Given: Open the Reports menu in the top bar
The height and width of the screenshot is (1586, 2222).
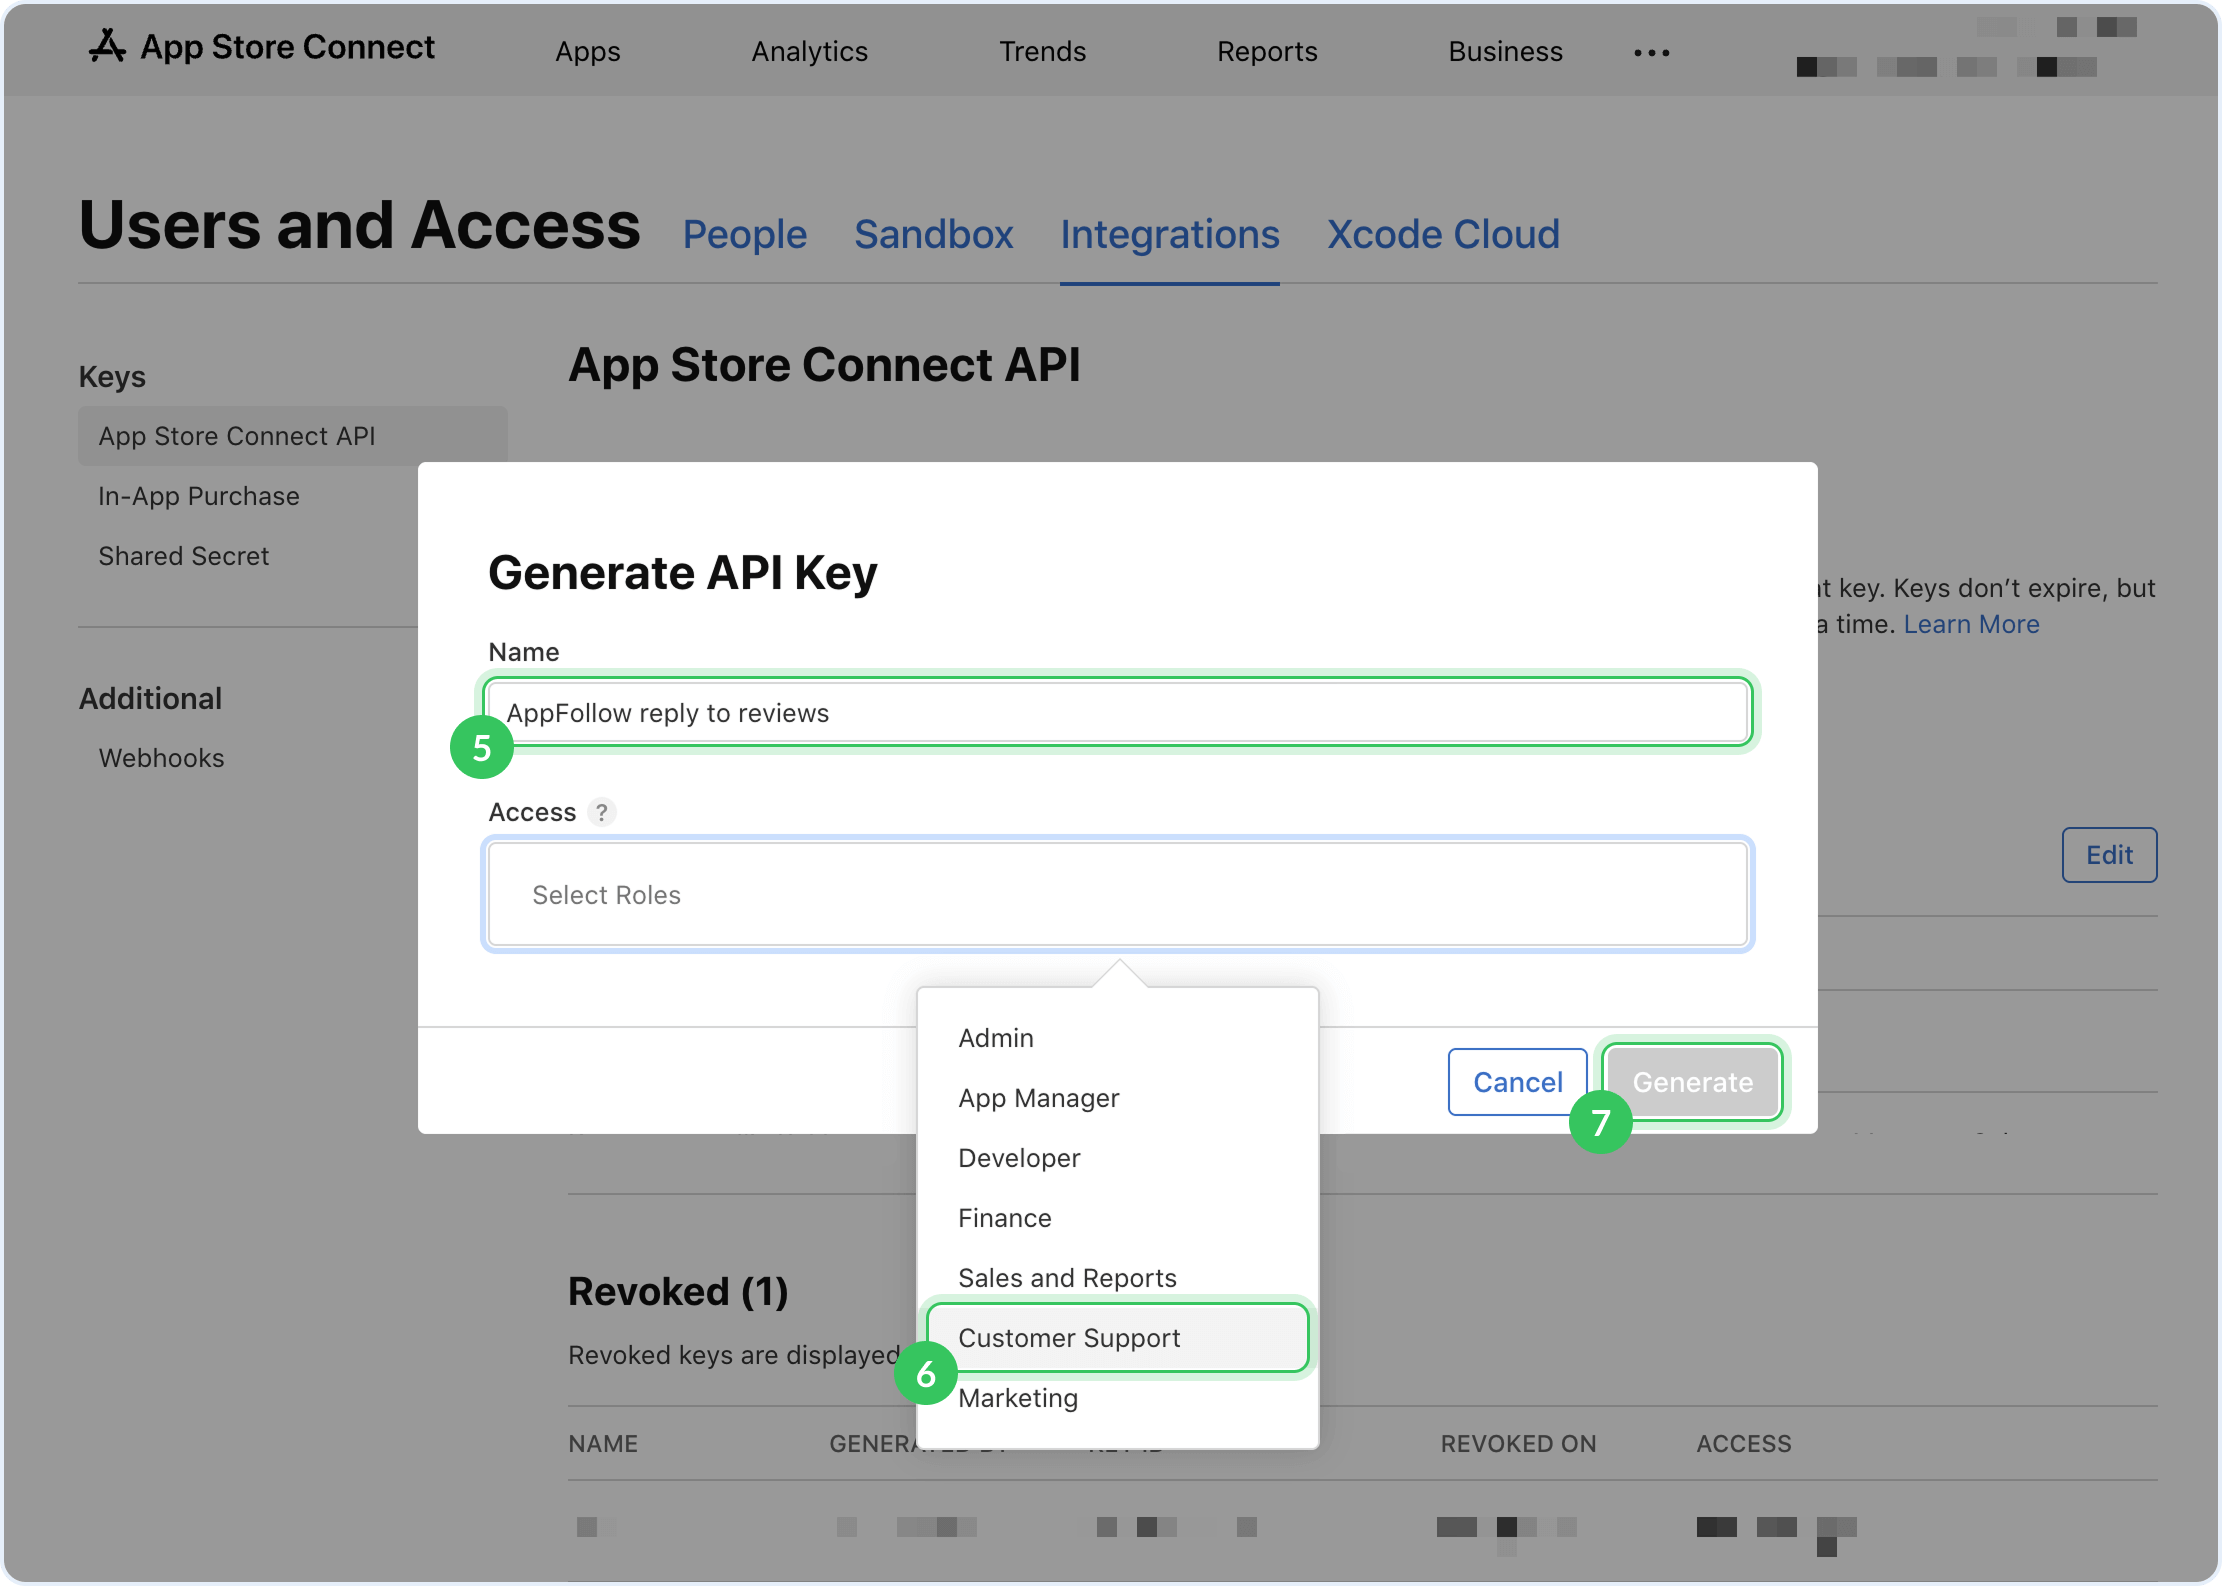Looking at the screenshot, I should [1266, 51].
